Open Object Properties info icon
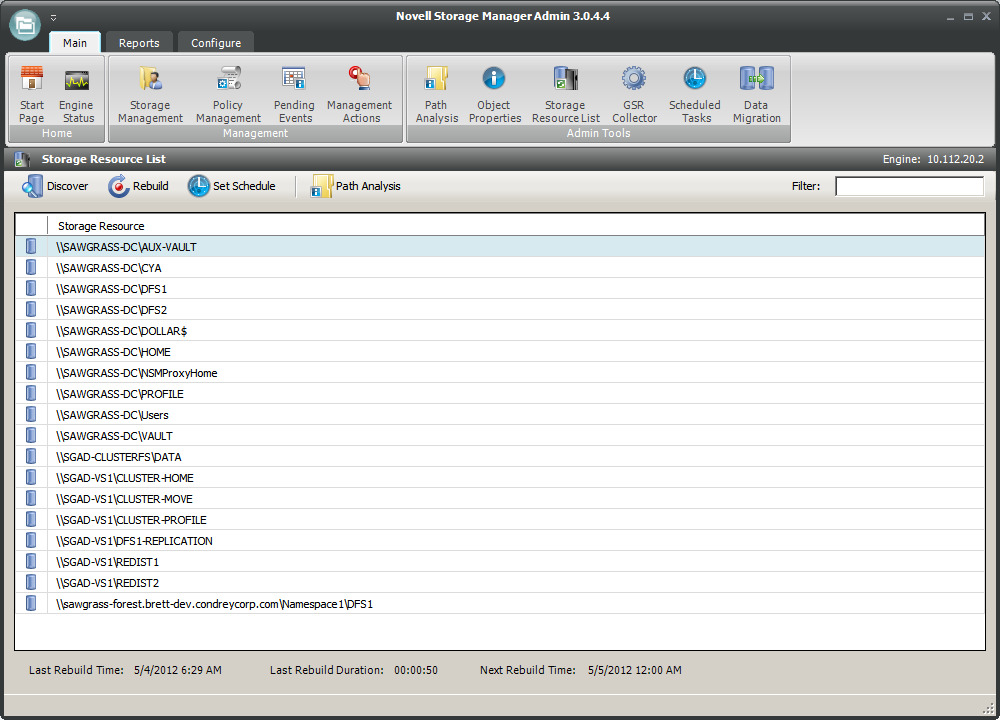Image resolution: width=1000 pixels, height=720 pixels. (494, 94)
